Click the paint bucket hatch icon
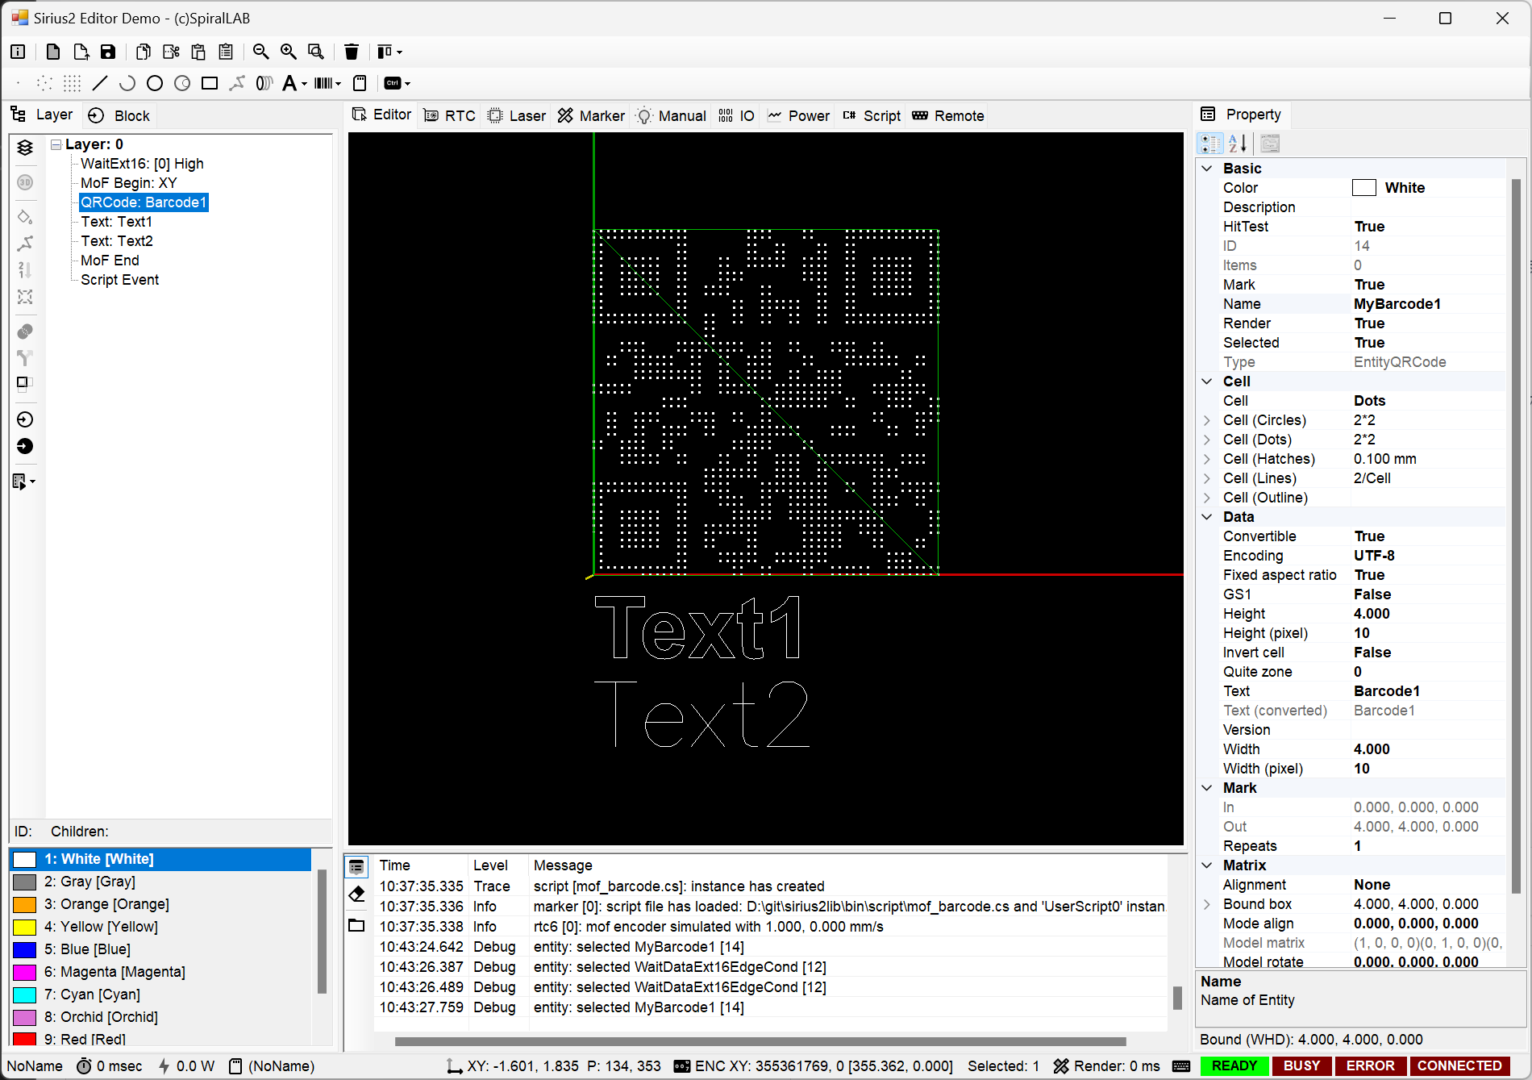 tap(25, 217)
